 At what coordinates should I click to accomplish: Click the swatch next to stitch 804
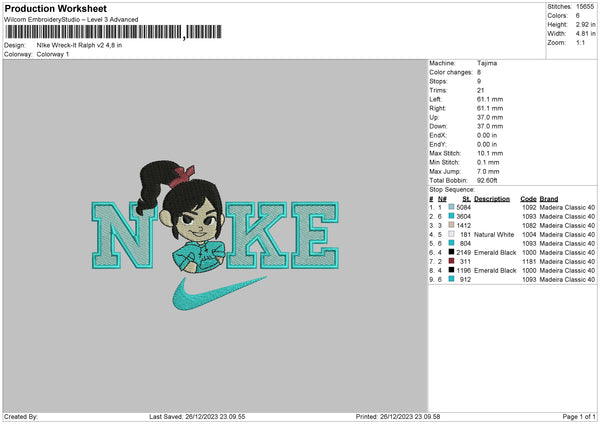[452, 243]
